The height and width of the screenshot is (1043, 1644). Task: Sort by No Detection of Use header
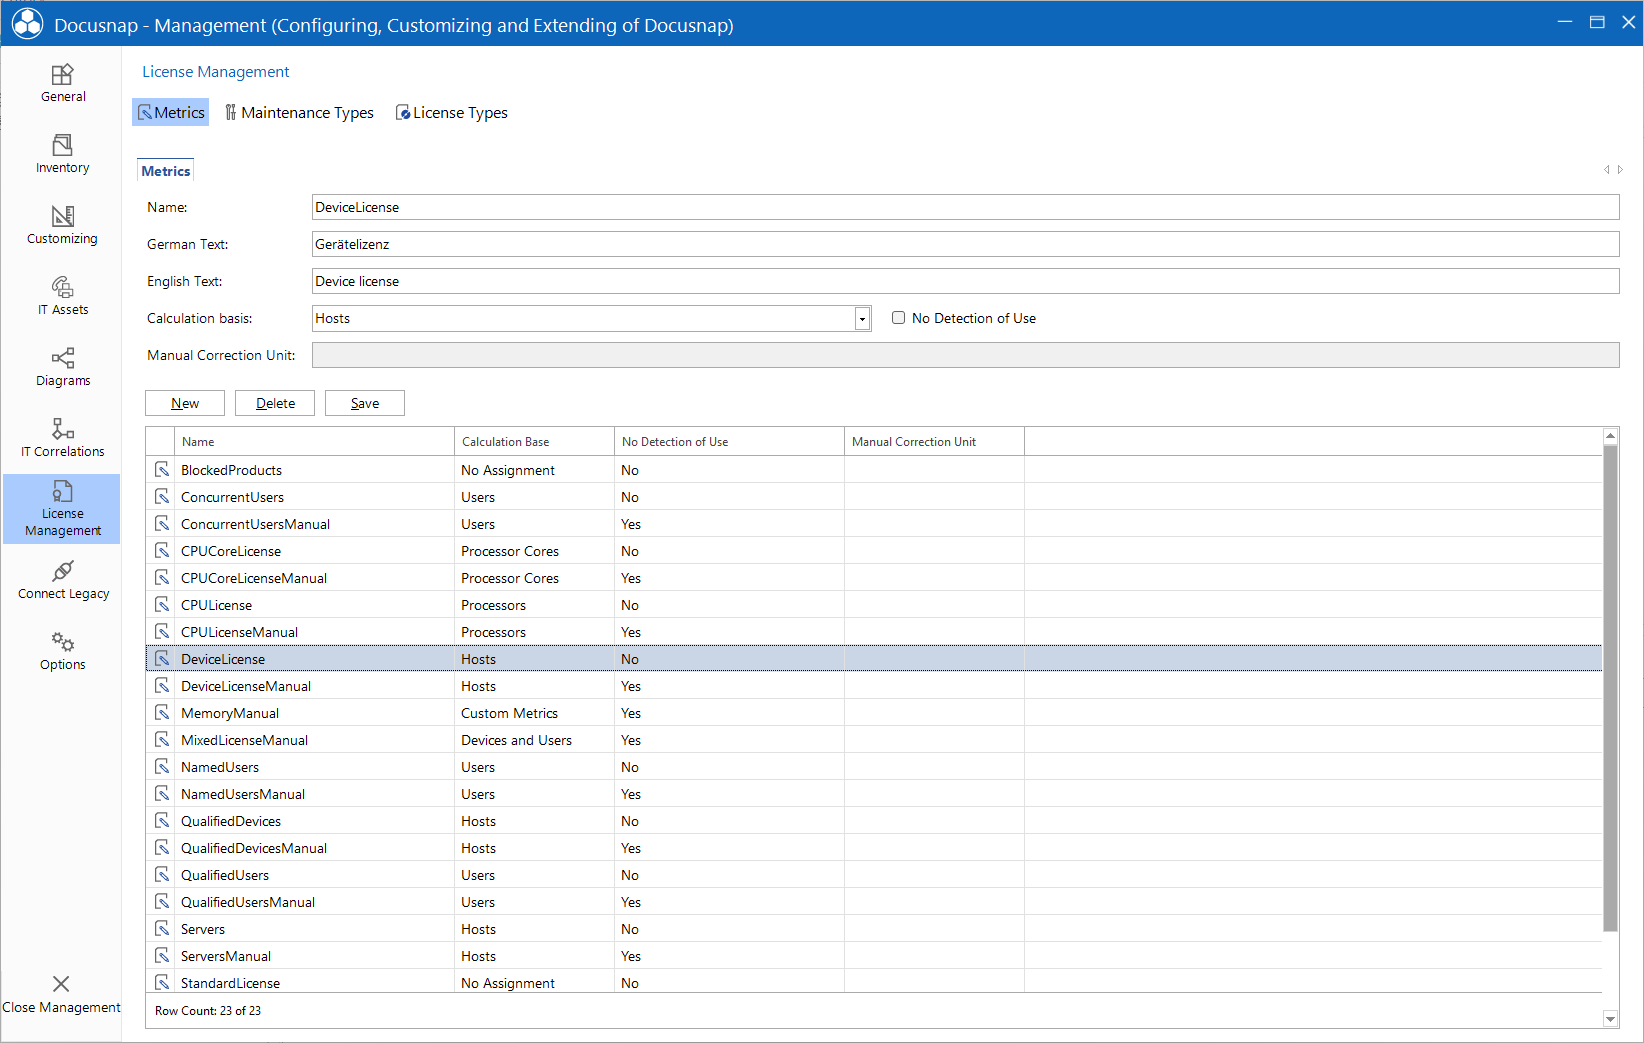coord(729,441)
